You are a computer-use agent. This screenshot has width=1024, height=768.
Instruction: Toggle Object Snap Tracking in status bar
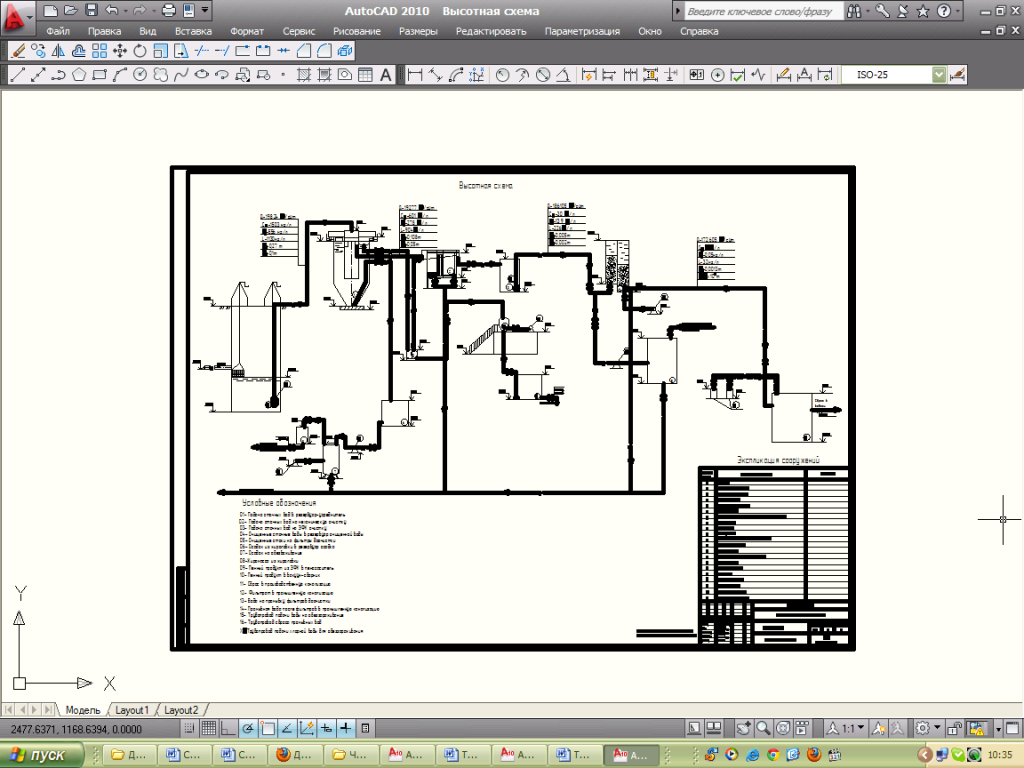(x=287, y=728)
